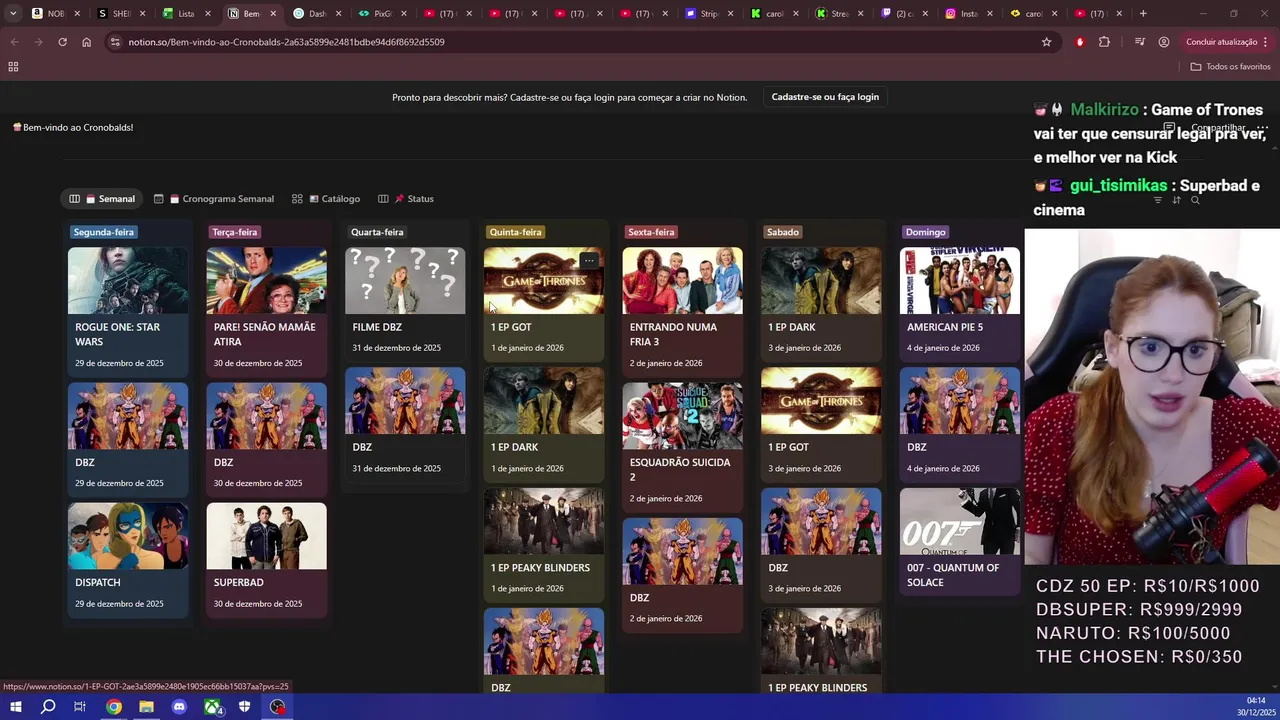Open Task View on the taskbar
Screen dimensions: 1280x720
[x=80, y=707]
